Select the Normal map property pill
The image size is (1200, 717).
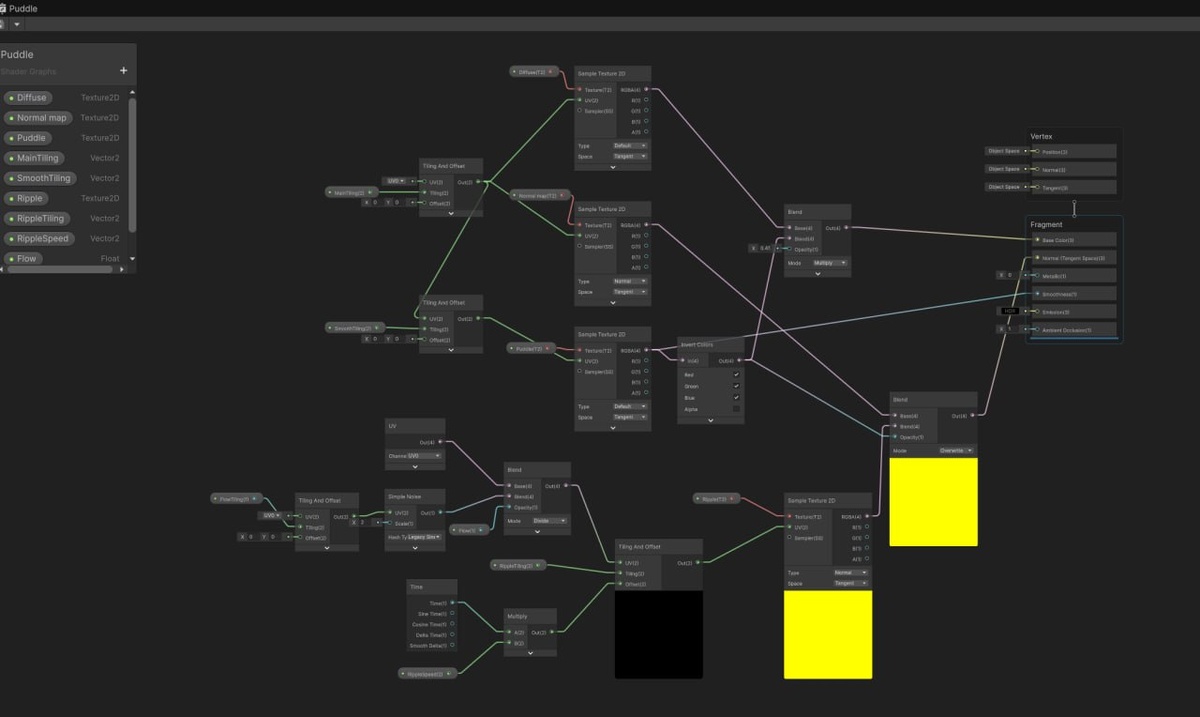coord(38,118)
